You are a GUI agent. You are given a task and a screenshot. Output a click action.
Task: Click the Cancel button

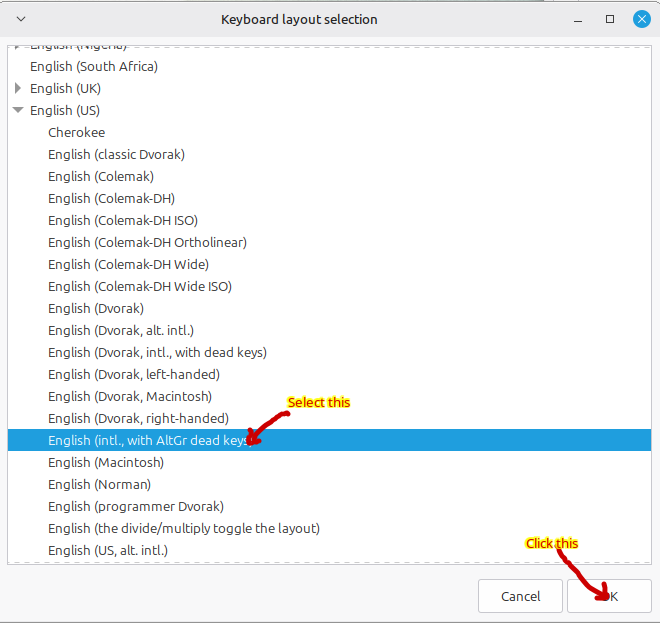click(520, 596)
